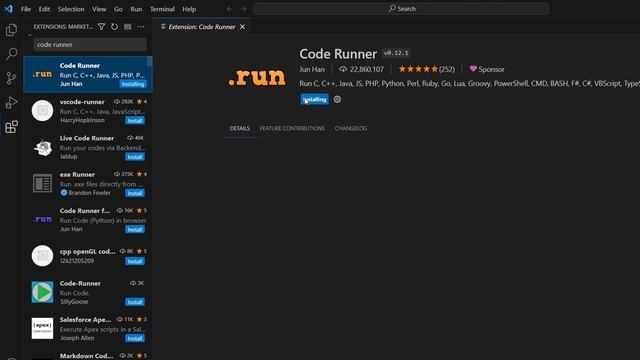The height and width of the screenshot is (360, 640).
Task: Click the large .run extension logo
Action: (257, 77)
